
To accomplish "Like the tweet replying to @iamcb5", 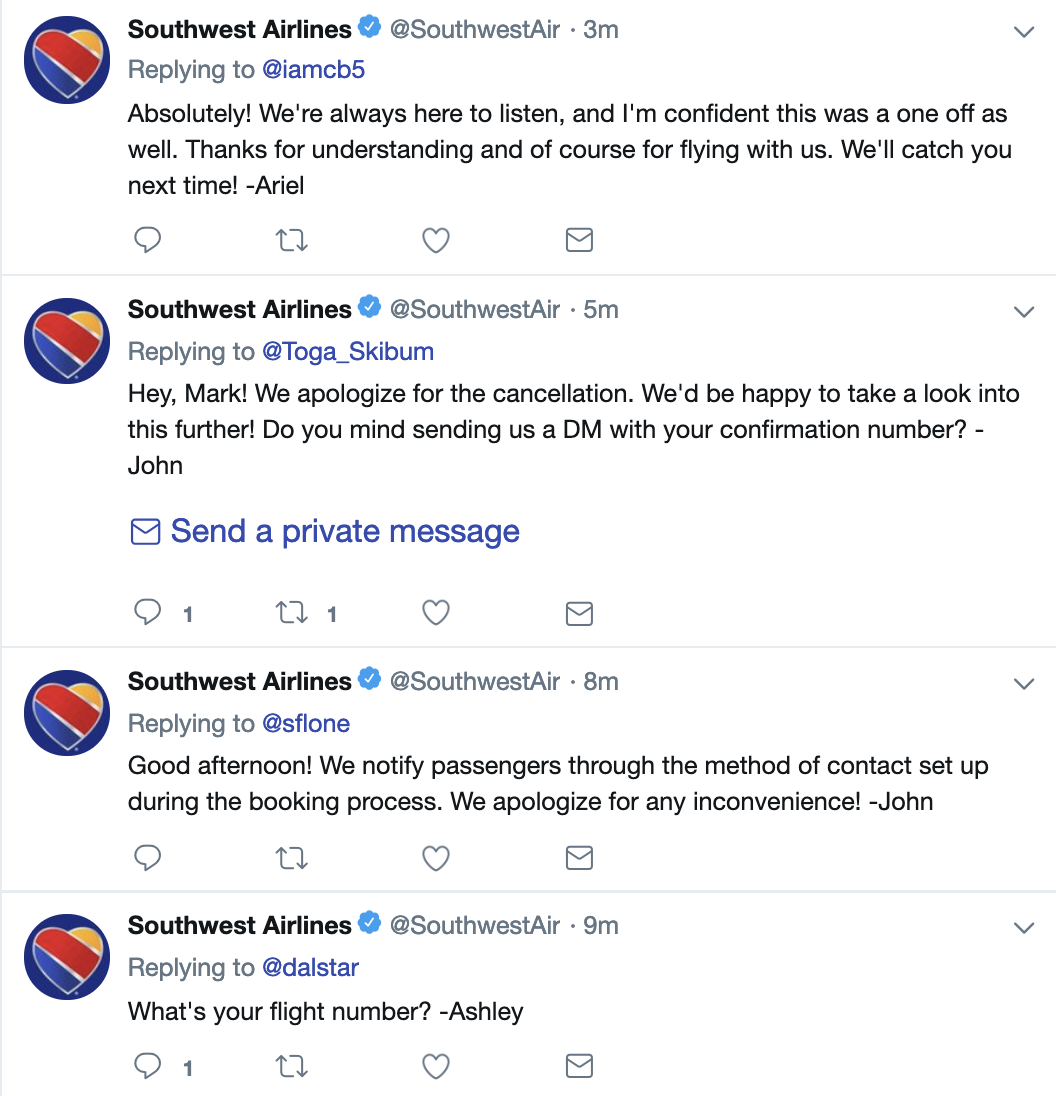I will [435, 240].
